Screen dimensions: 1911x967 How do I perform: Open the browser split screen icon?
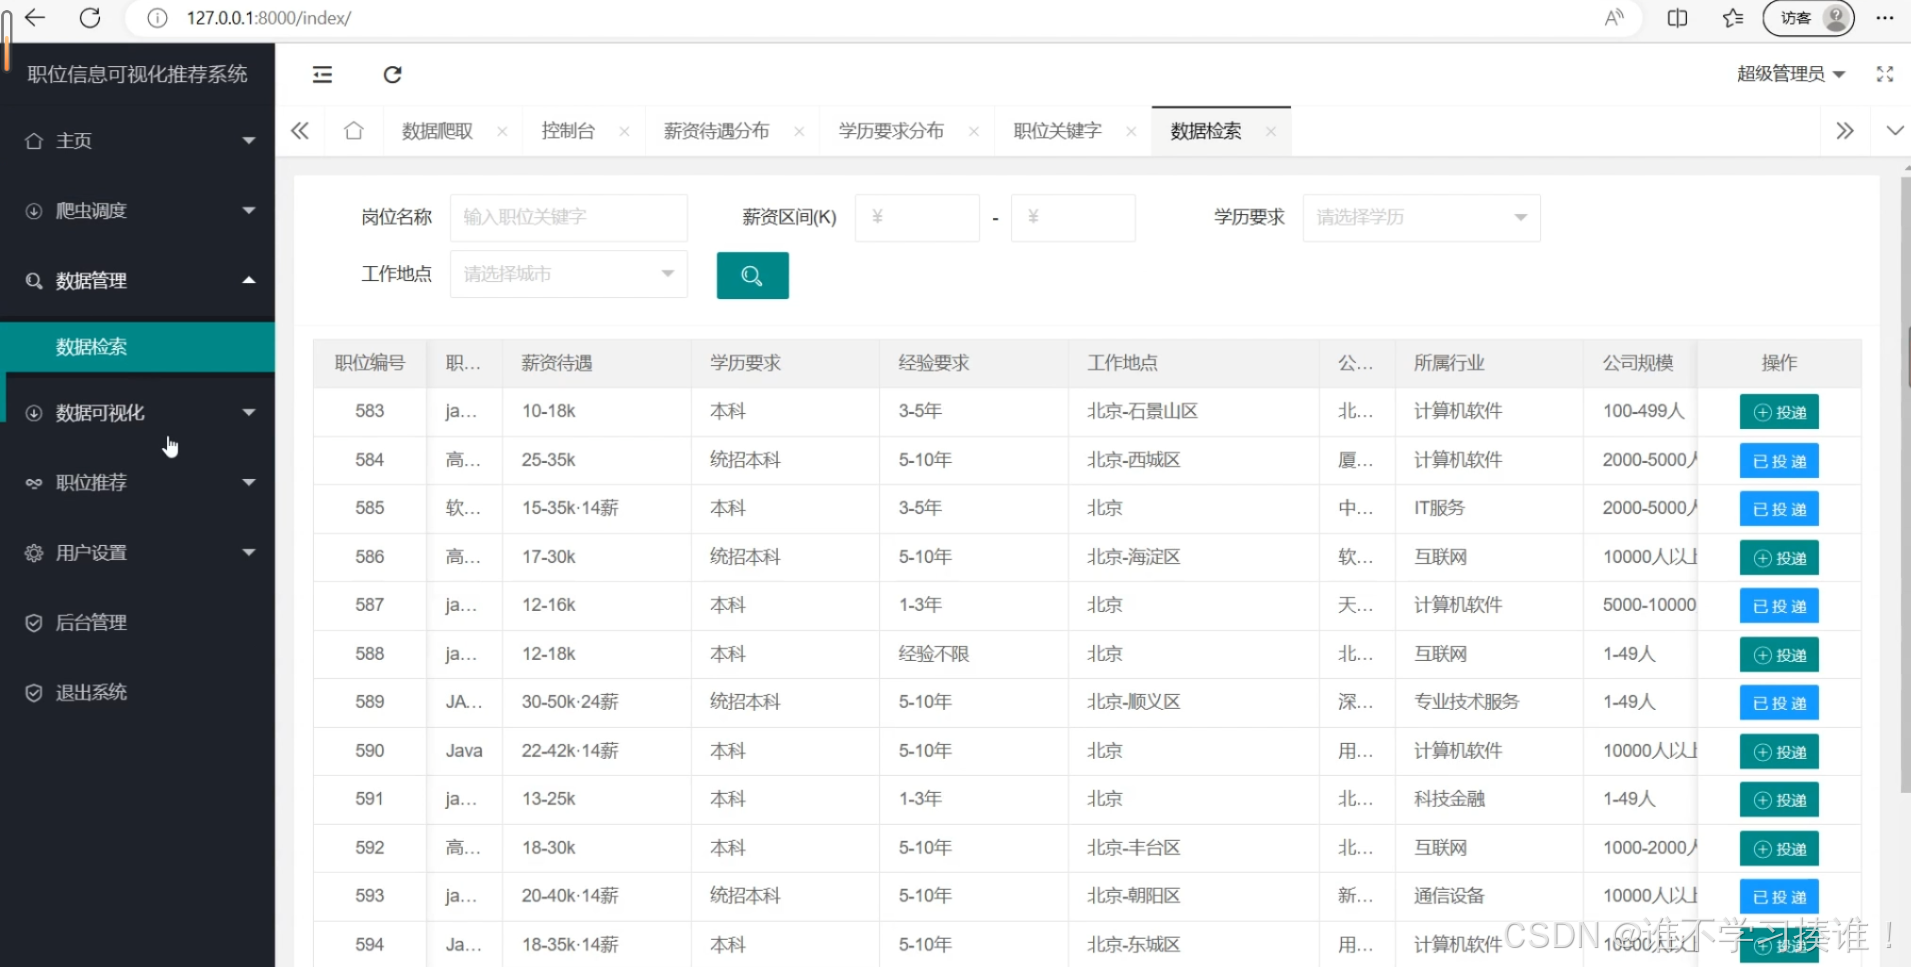click(x=1677, y=17)
